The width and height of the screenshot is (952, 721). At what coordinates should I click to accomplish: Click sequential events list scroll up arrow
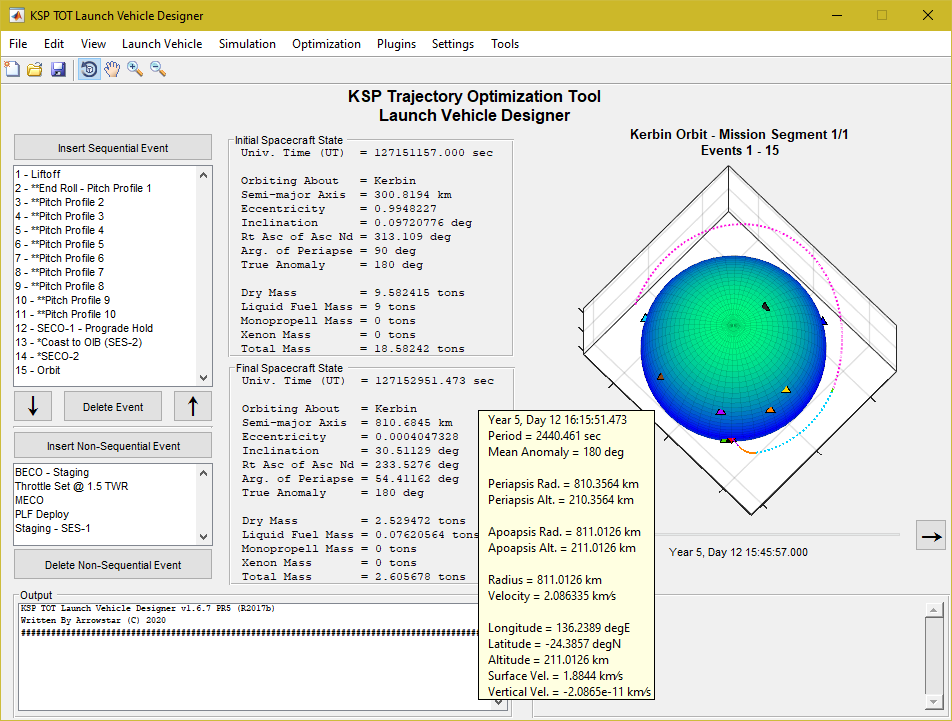[203, 175]
